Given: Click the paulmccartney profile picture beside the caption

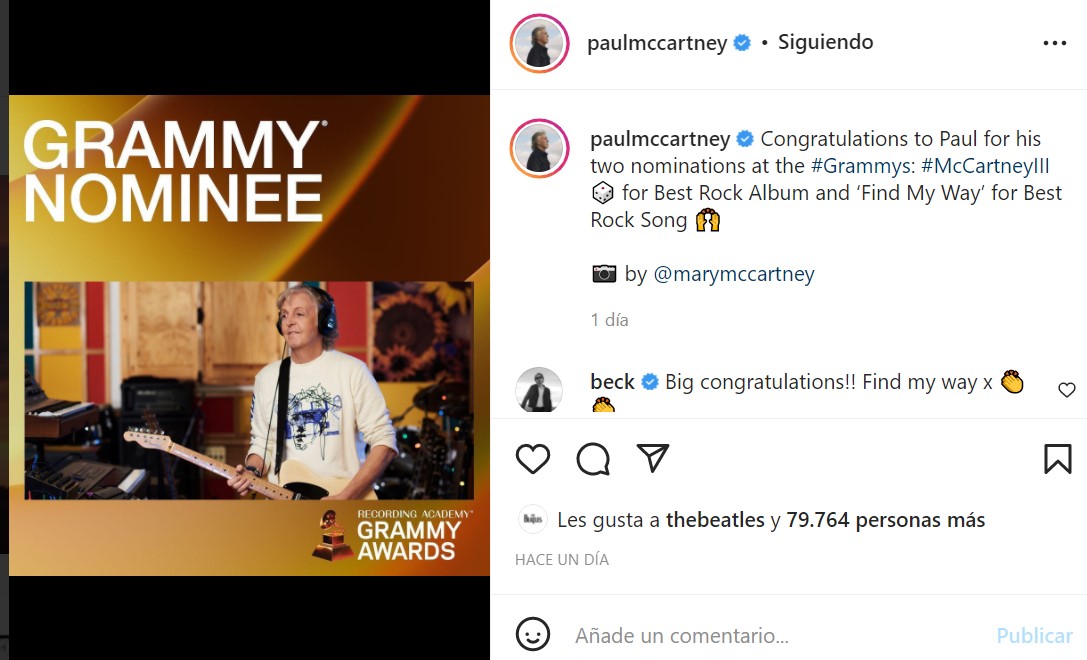Looking at the screenshot, I should click(539, 148).
